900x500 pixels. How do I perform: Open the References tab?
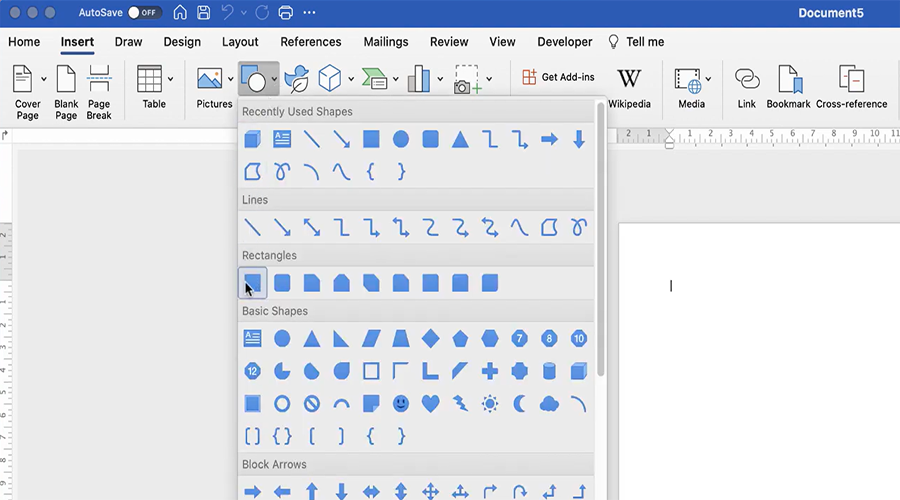311,42
